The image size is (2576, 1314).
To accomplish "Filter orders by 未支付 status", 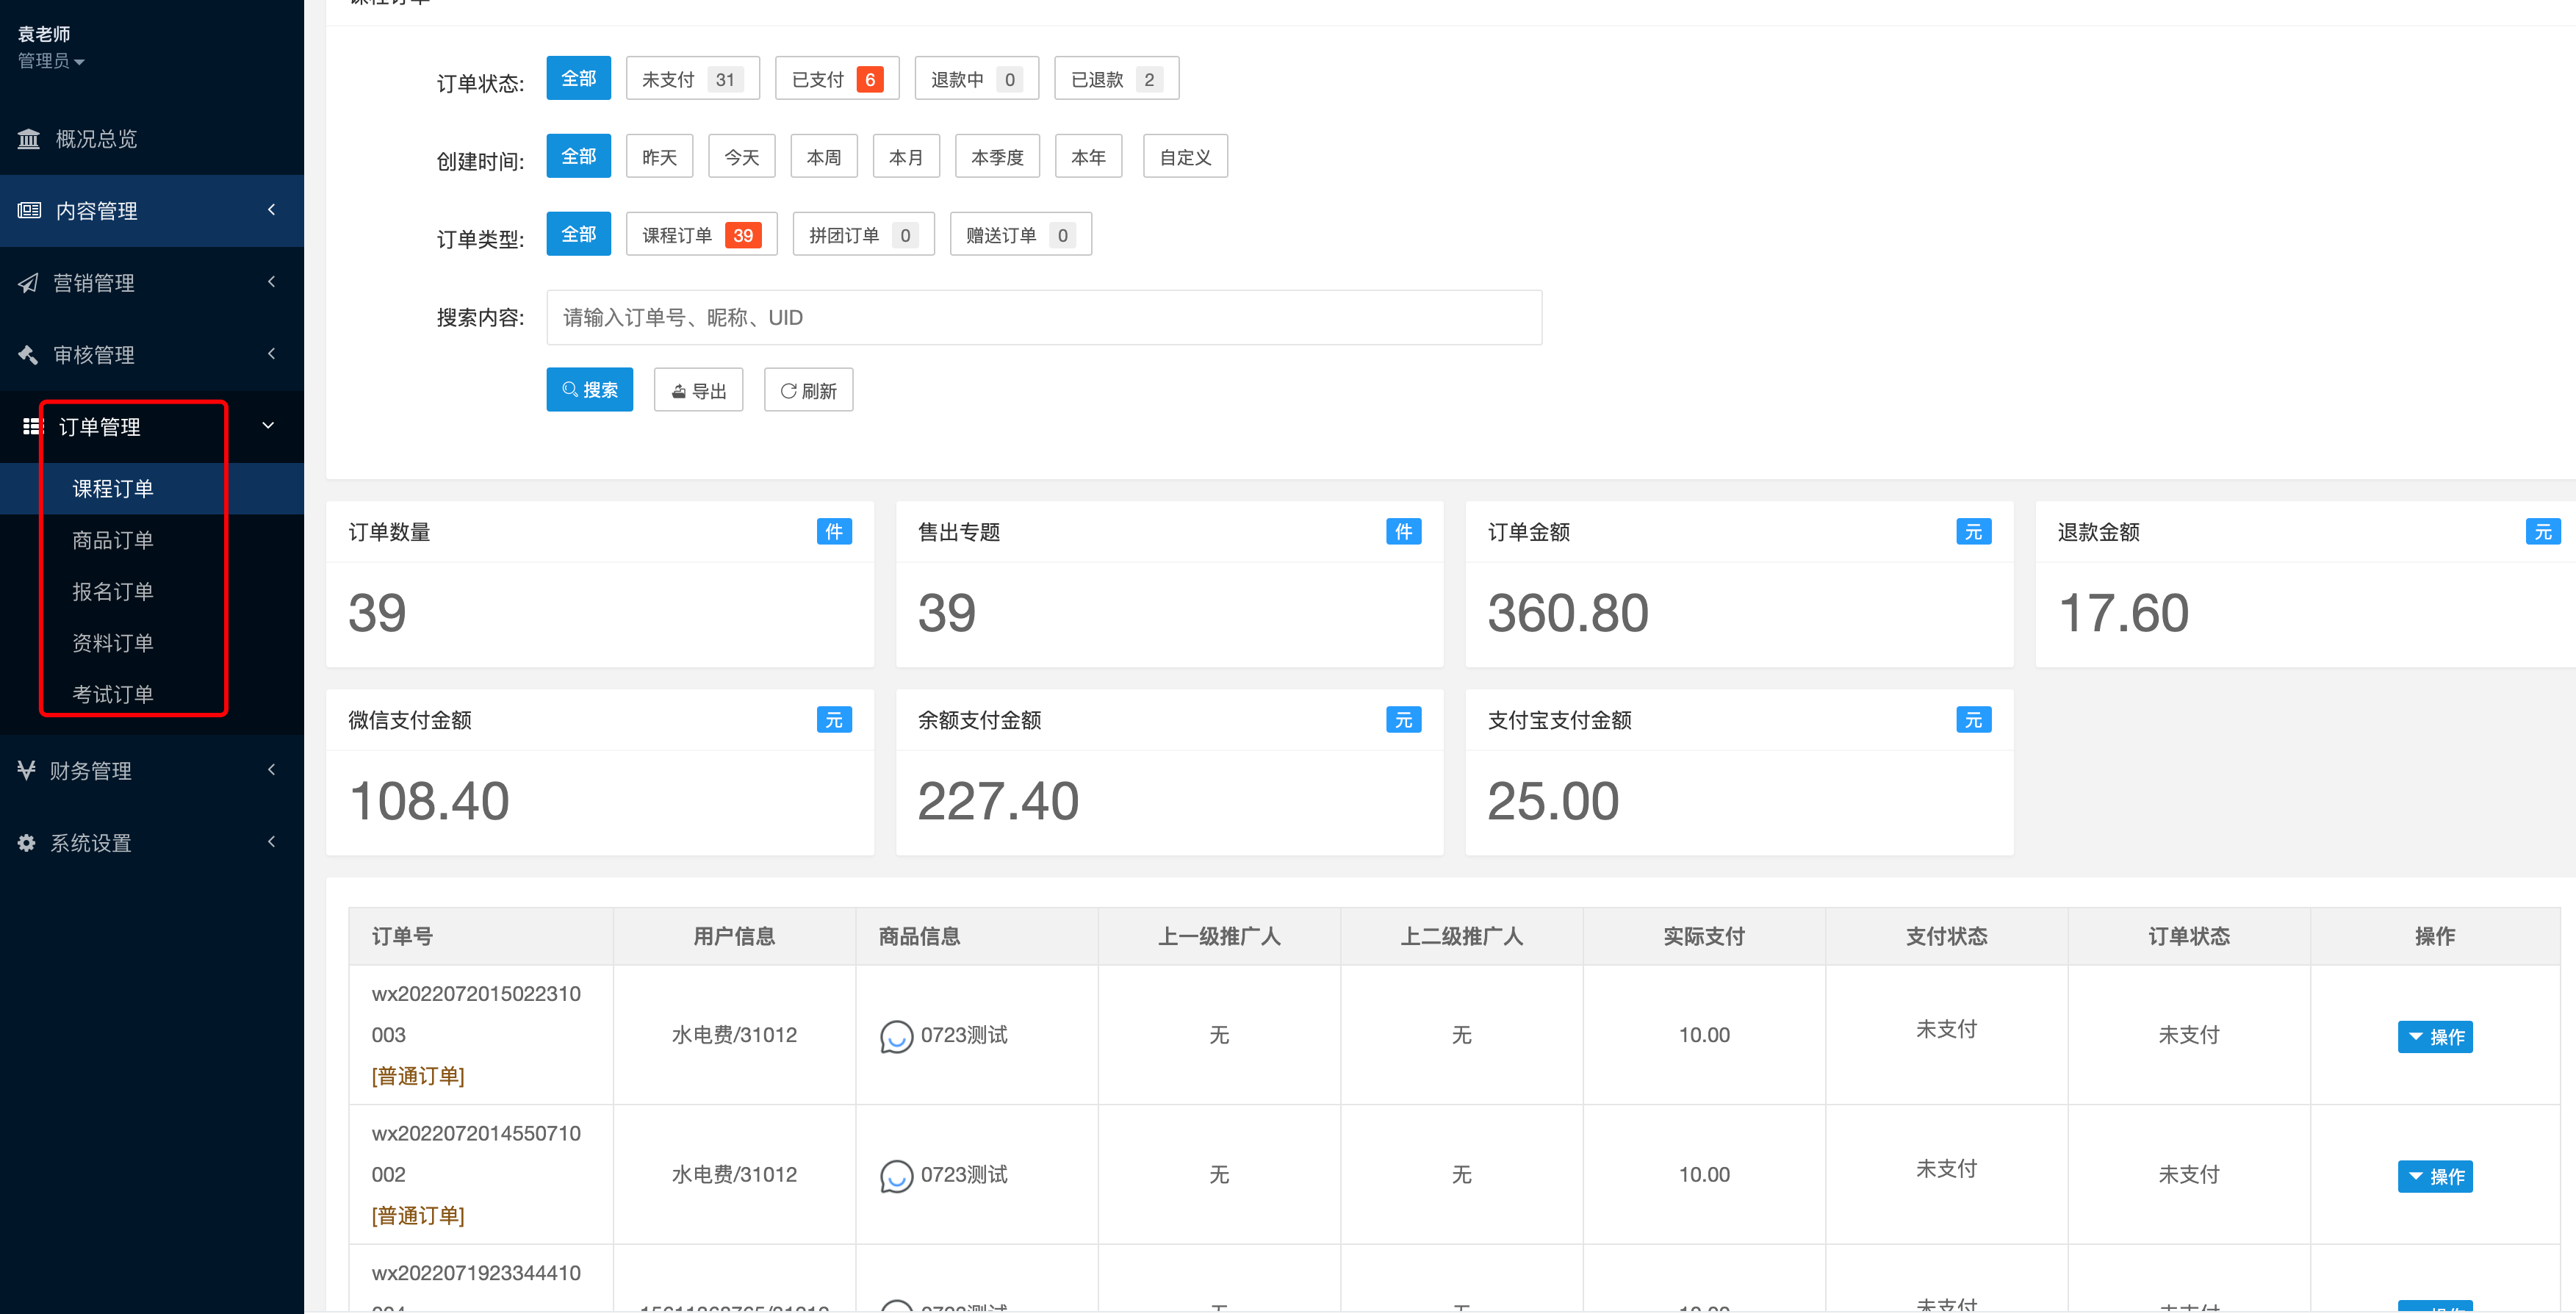I will (692, 79).
